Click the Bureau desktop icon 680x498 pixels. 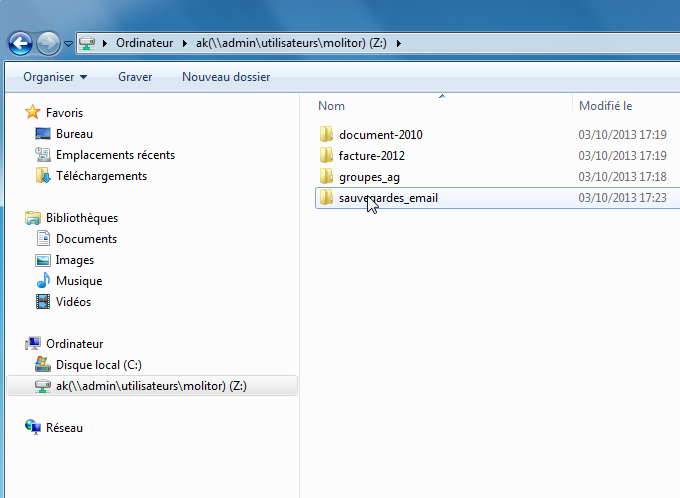click(x=42, y=134)
